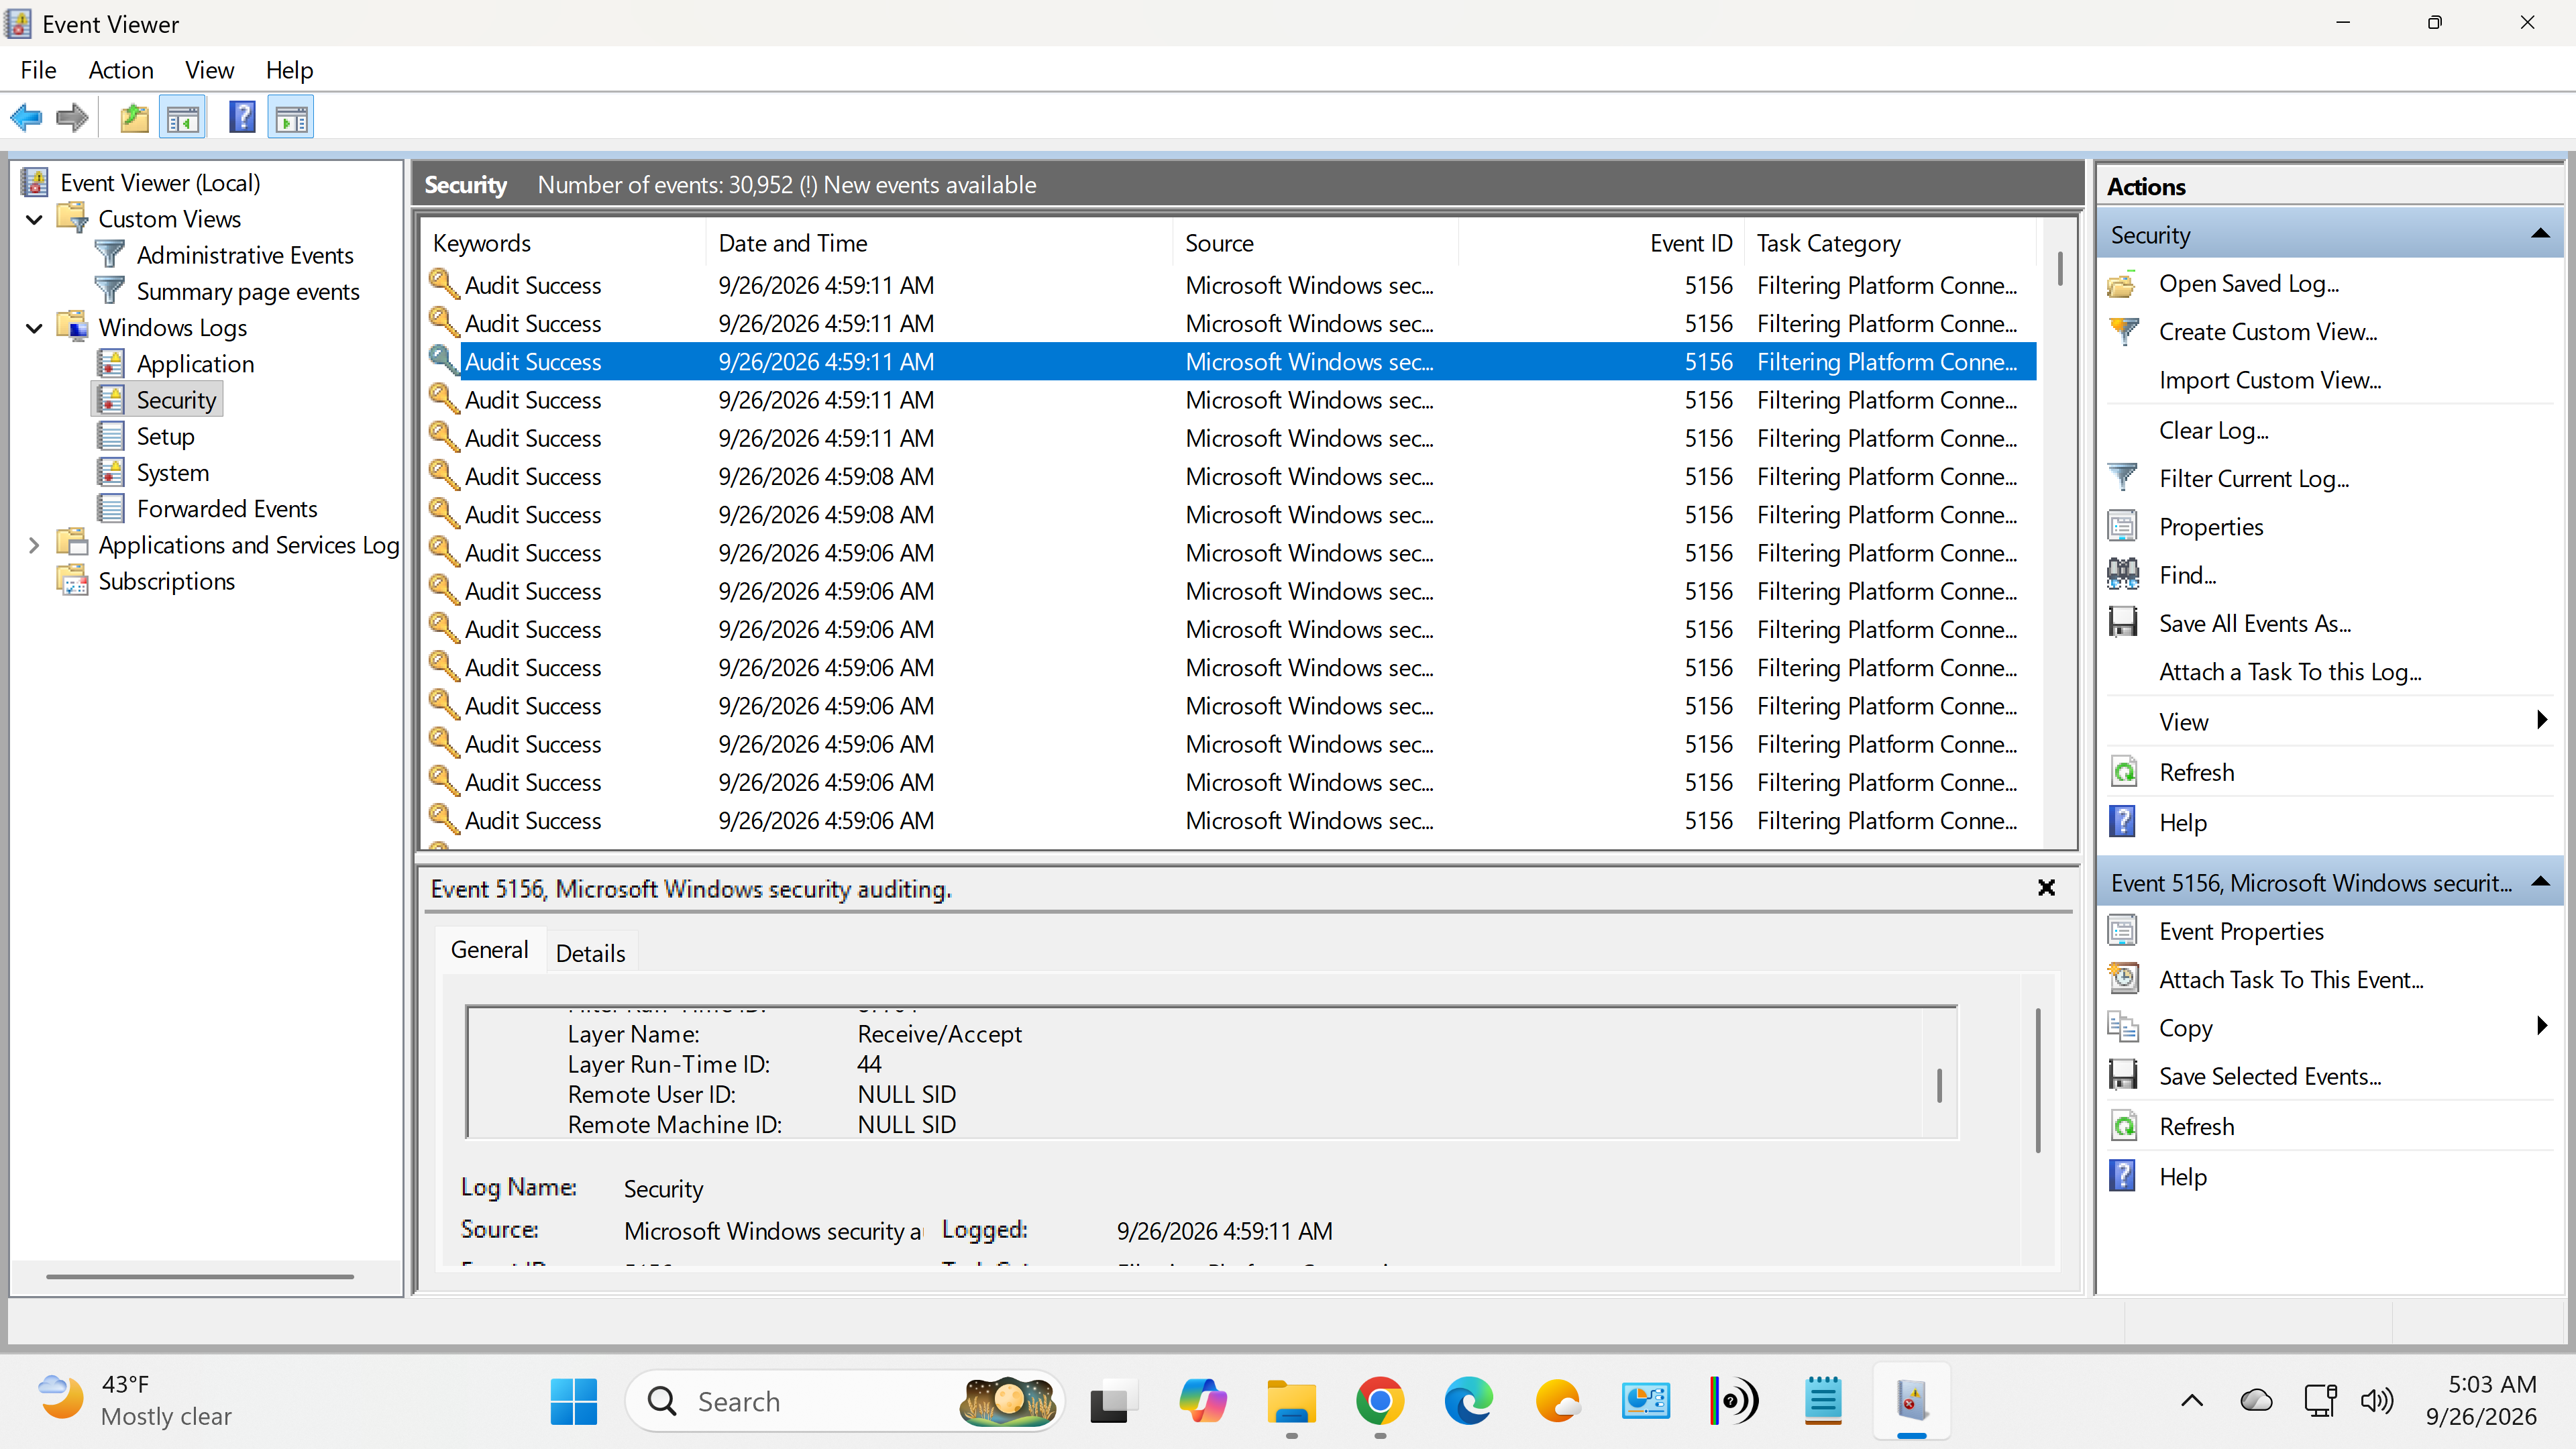The image size is (2576, 1449).
Task: Select the System log in tree
Action: coord(173,473)
